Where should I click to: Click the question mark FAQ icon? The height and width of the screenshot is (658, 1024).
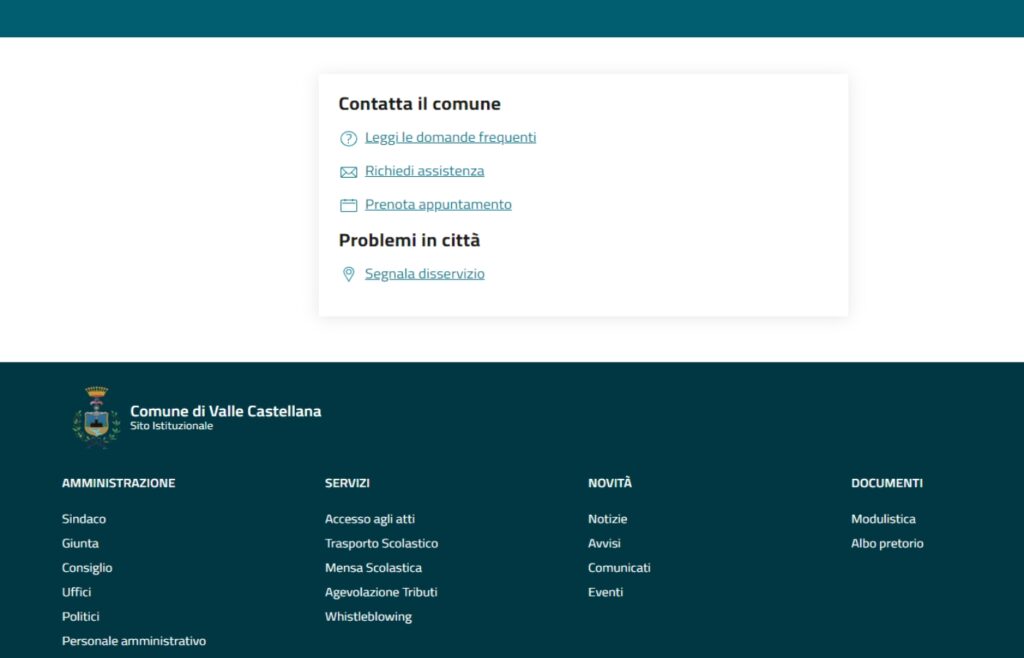(348, 138)
